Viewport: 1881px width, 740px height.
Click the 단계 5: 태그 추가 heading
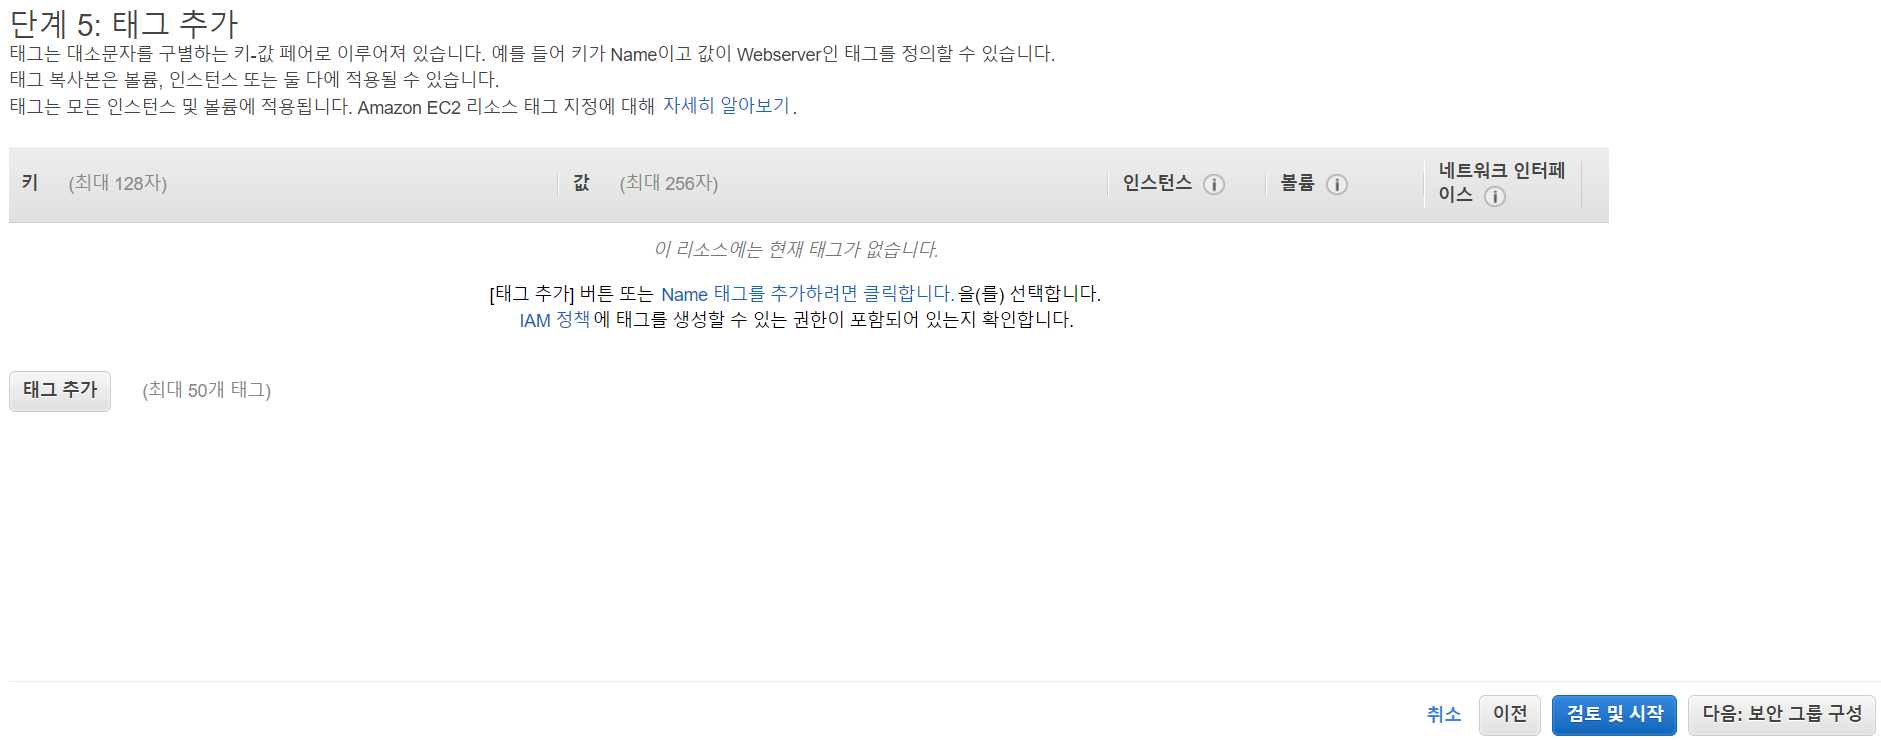click(x=124, y=23)
